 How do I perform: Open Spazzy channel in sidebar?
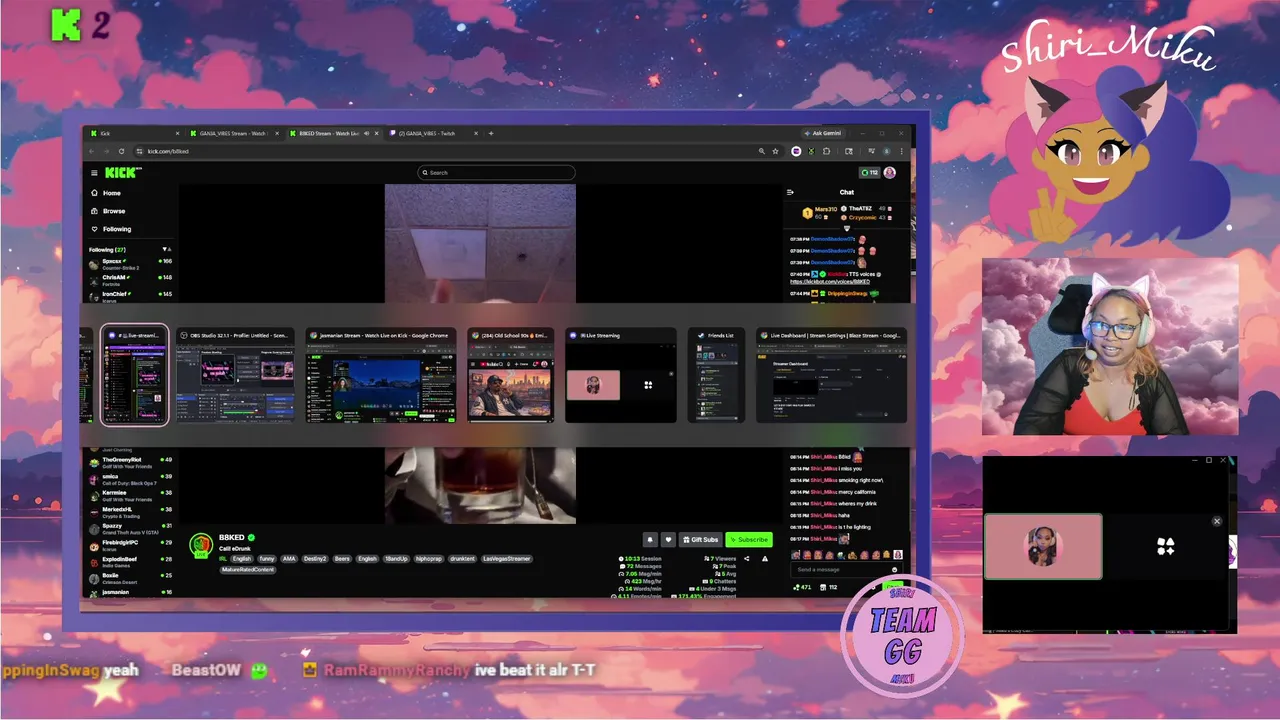point(130,528)
